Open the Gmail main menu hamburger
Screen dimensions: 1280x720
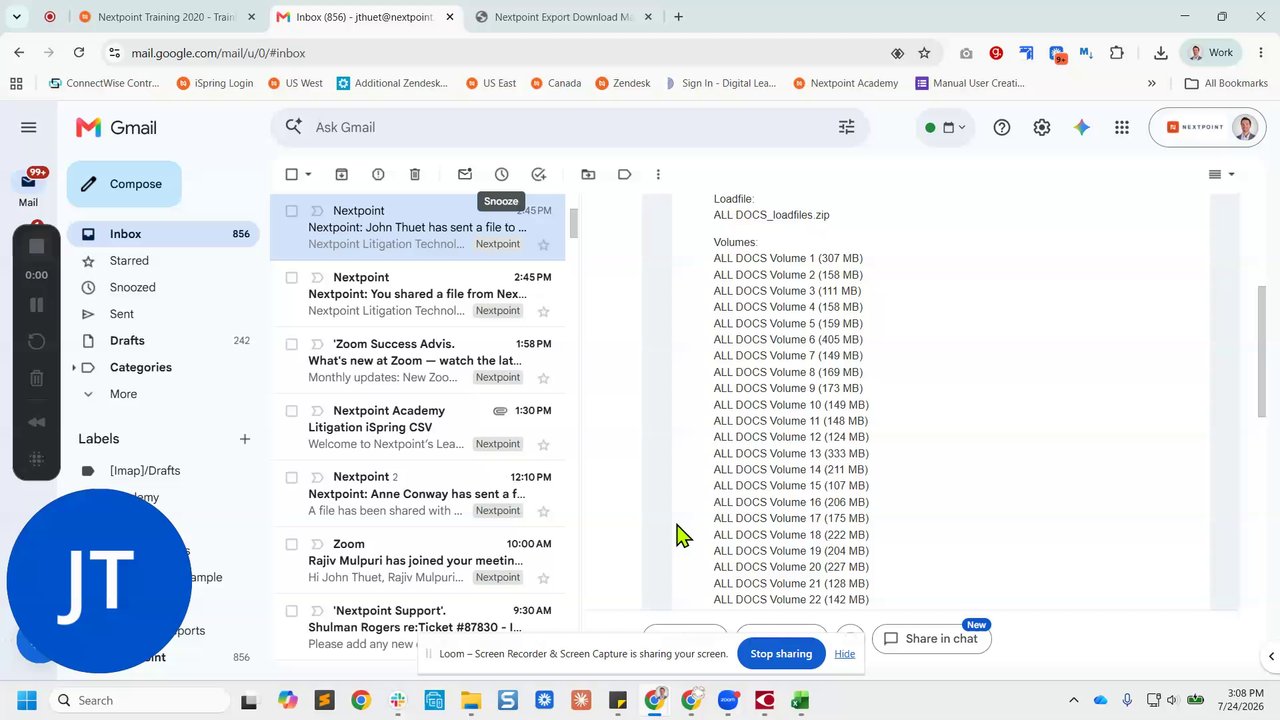coord(28,127)
